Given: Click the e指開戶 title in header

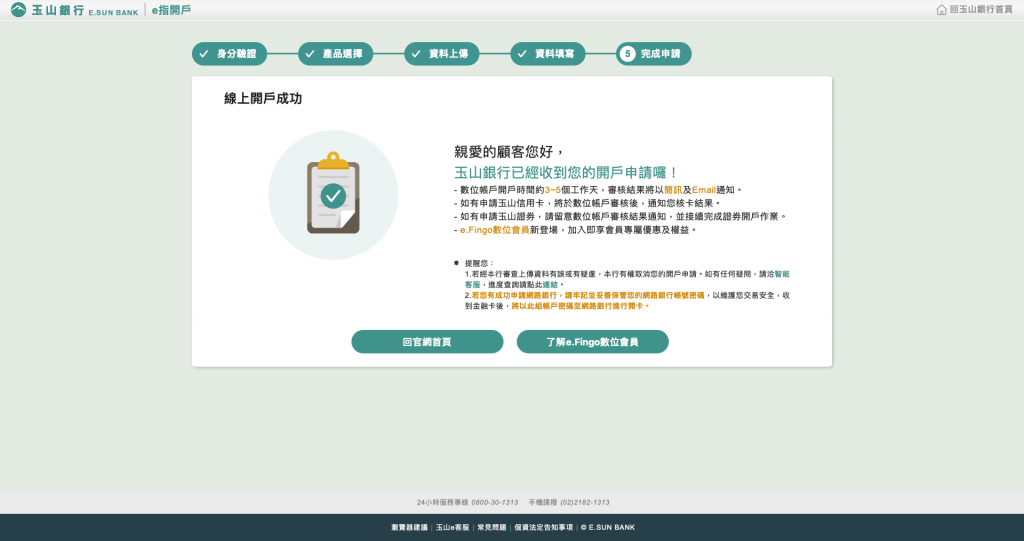Looking at the screenshot, I should (x=171, y=10).
